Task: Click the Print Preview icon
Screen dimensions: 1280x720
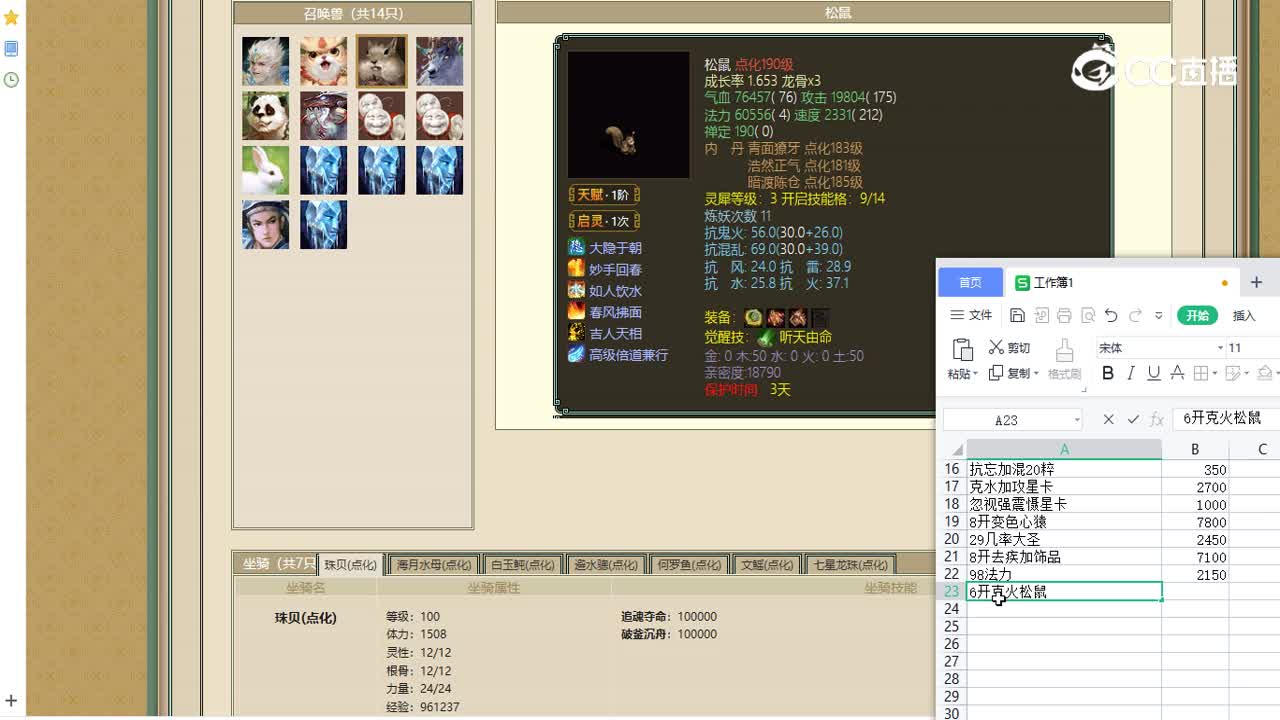Action: tap(1088, 316)
